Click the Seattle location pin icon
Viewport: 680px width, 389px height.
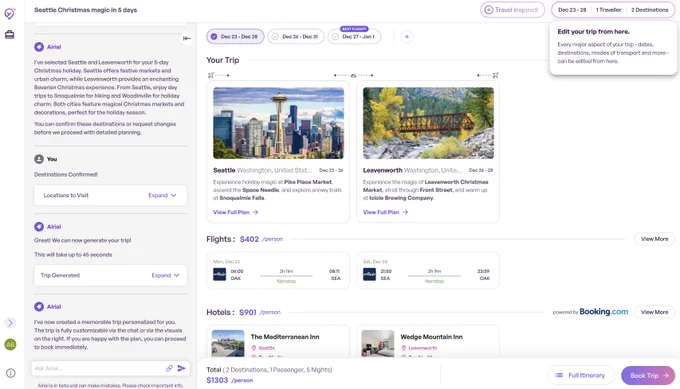pyautogui.click(x=254, y=348)
